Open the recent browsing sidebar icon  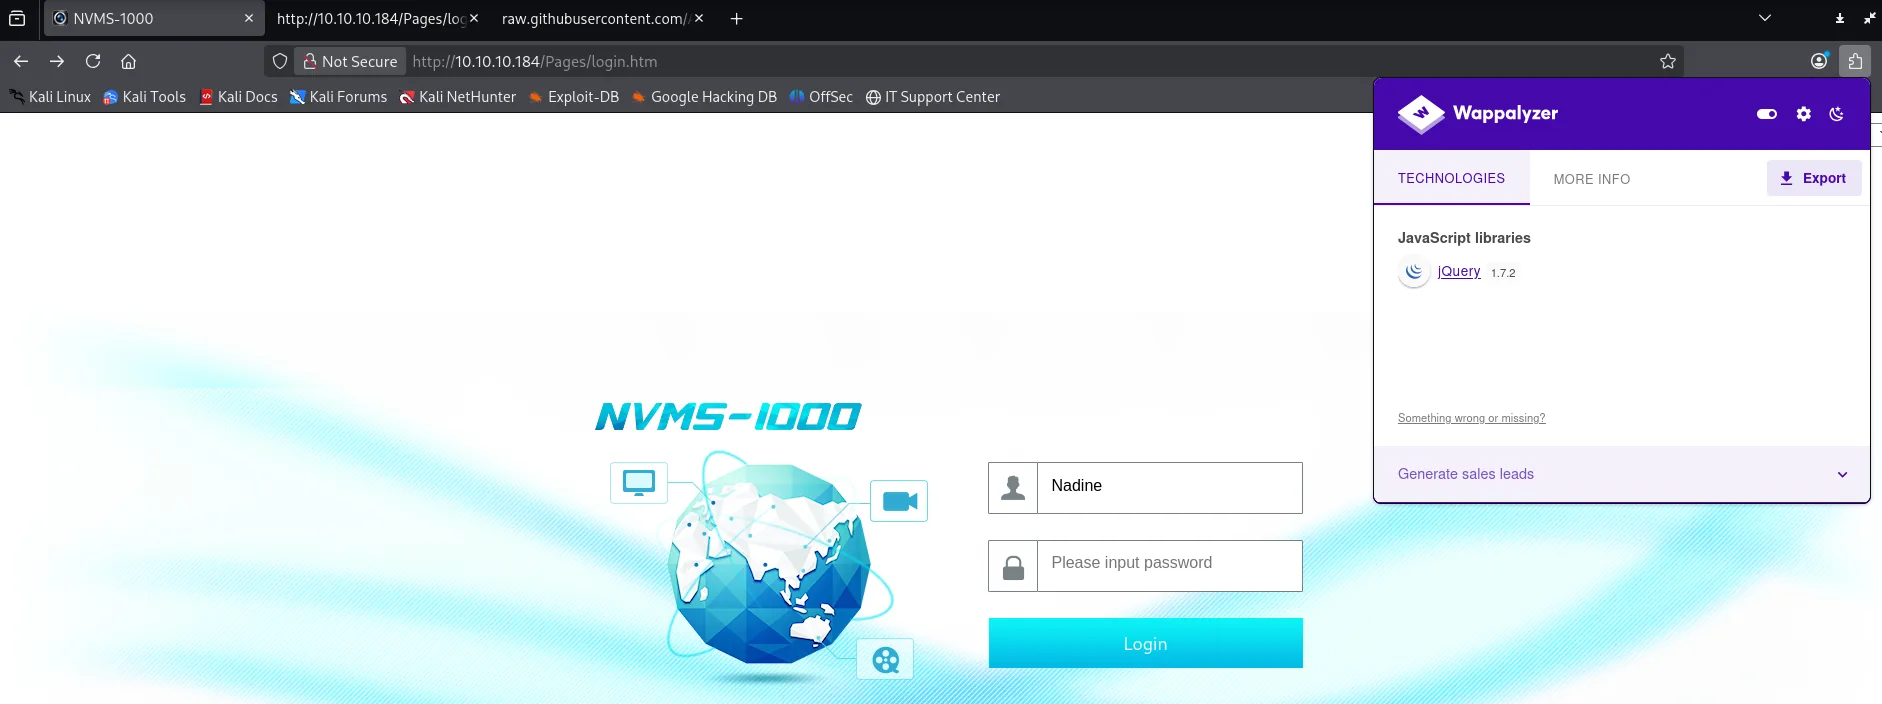pos(17,18)
